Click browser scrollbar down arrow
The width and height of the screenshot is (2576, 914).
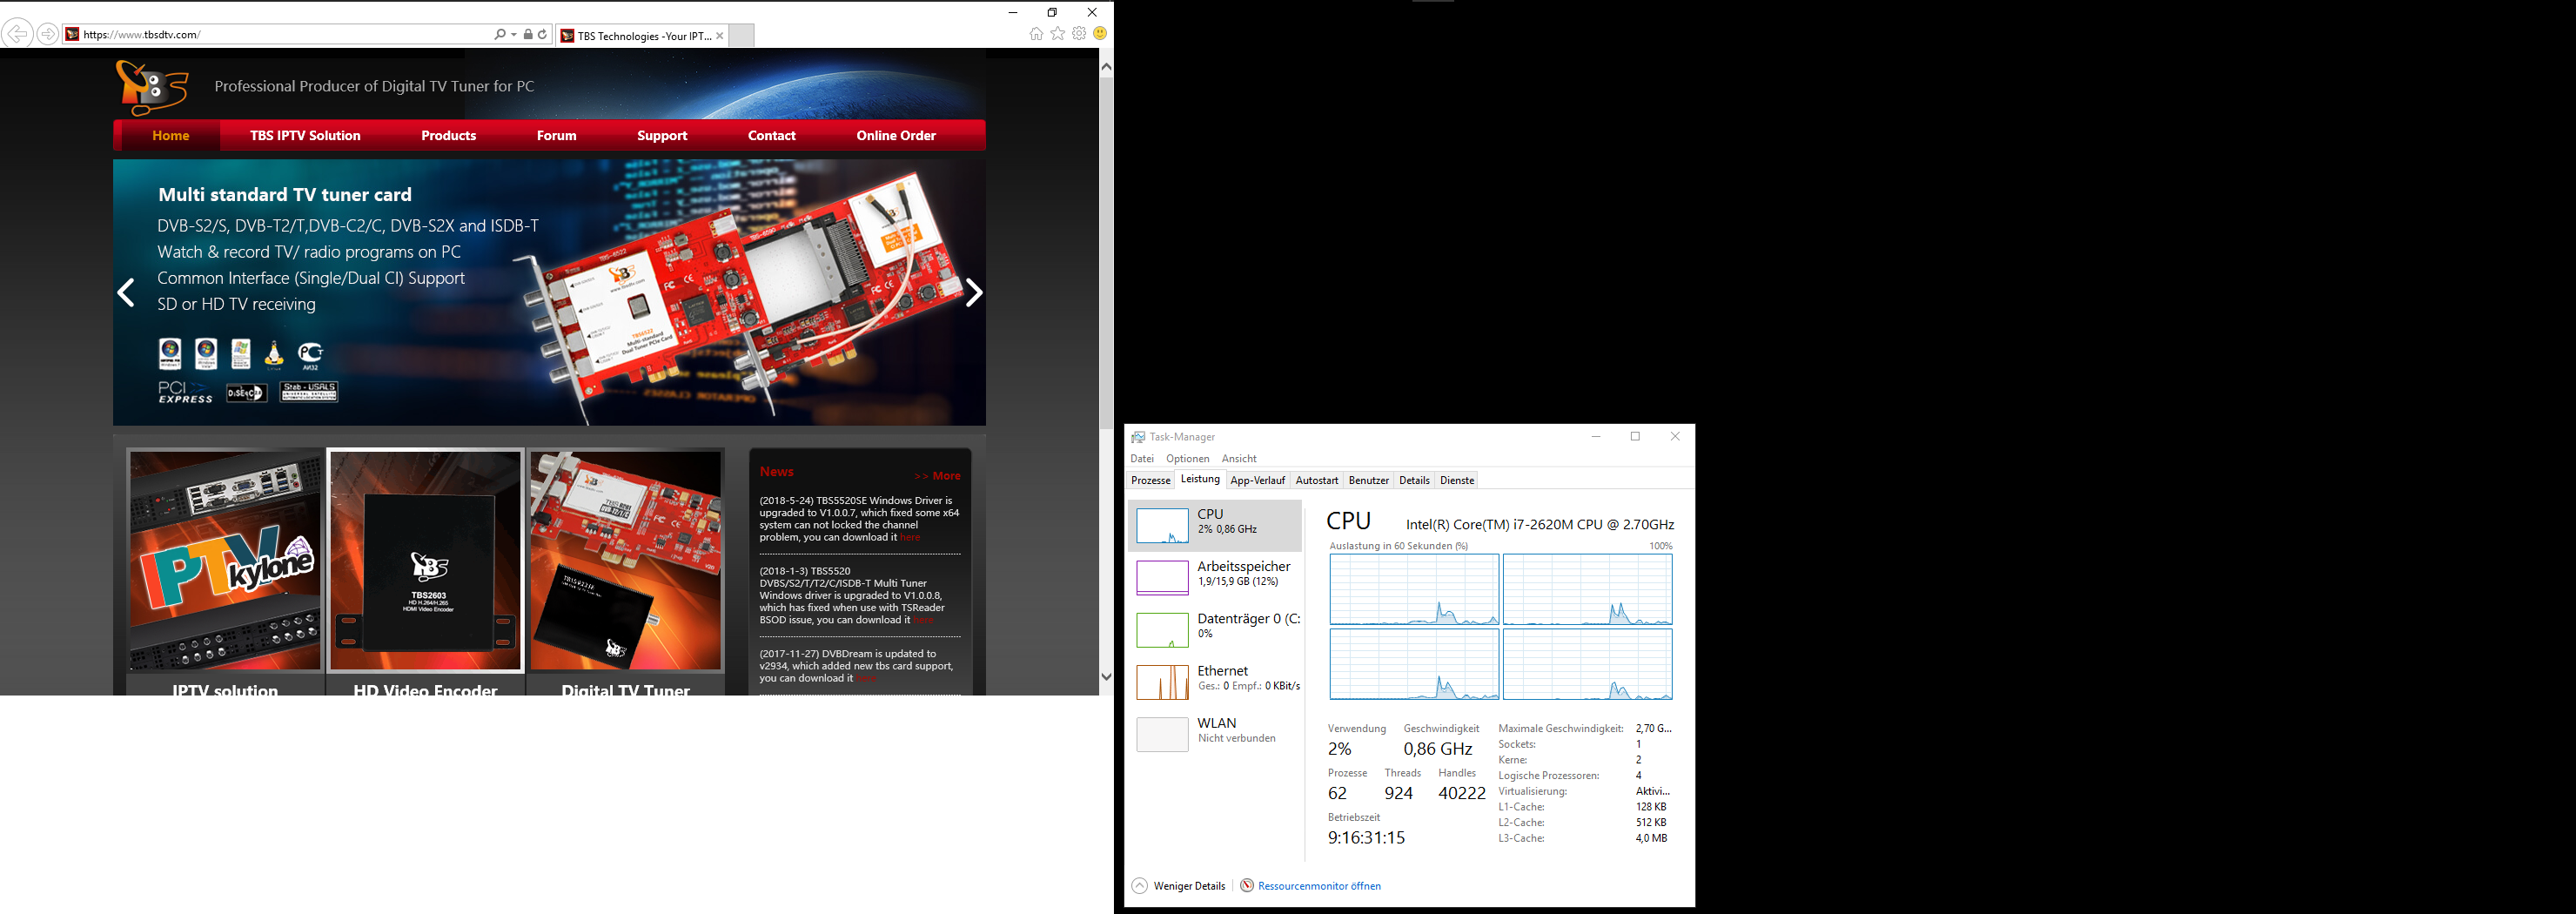click(x=1106, y=677)
